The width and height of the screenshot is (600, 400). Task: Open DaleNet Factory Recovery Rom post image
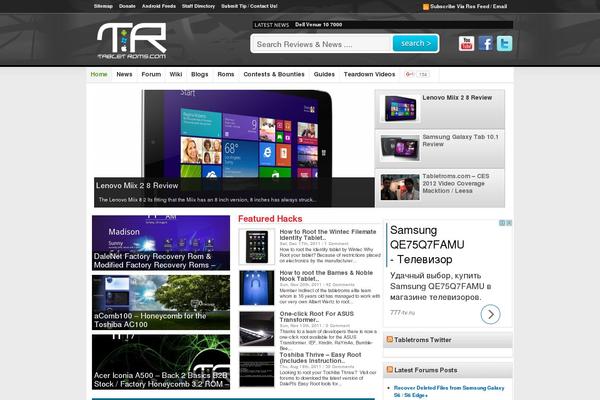point(161,243)
